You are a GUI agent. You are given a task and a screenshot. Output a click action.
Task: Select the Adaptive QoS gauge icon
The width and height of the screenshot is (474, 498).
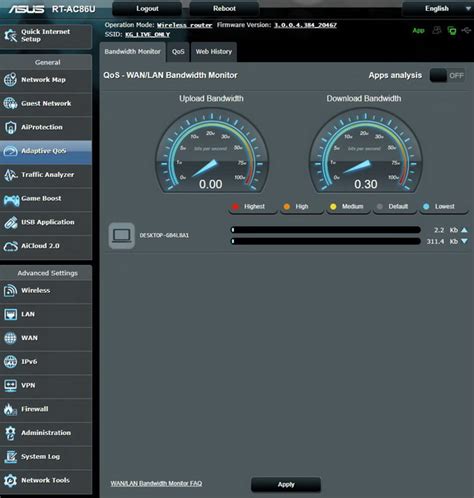pos(10,151)
